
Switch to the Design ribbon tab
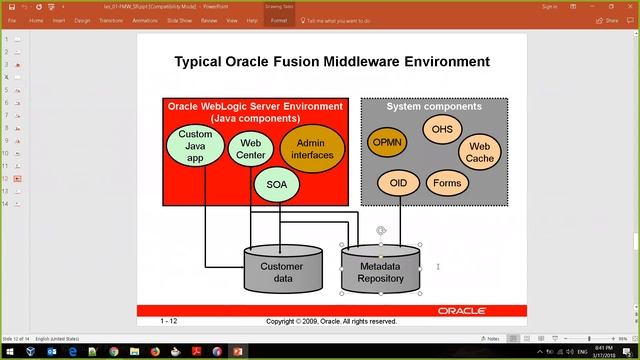(82, 20)
